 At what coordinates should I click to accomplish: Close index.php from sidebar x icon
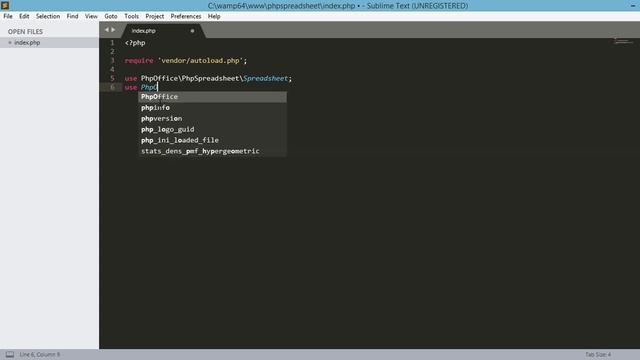click(x=10, y=42)
